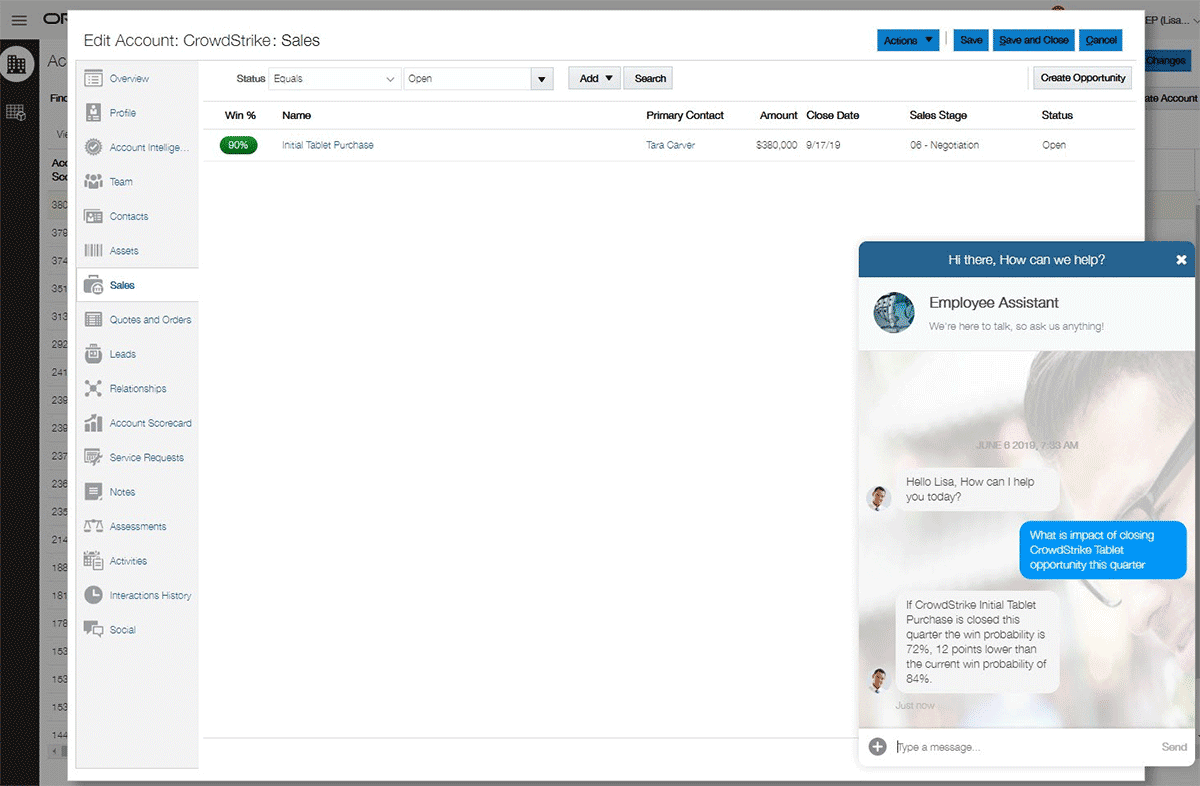Click the 9/17/19 close date cell

[824, 145]
